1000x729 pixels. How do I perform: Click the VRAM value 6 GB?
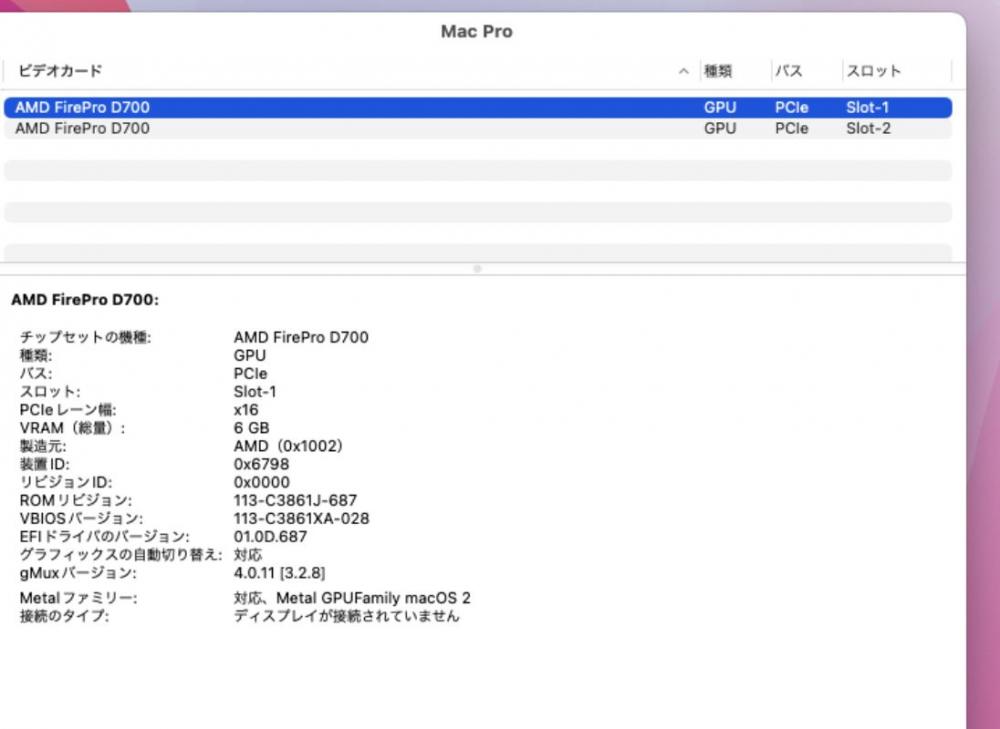(x=251, y=427)
